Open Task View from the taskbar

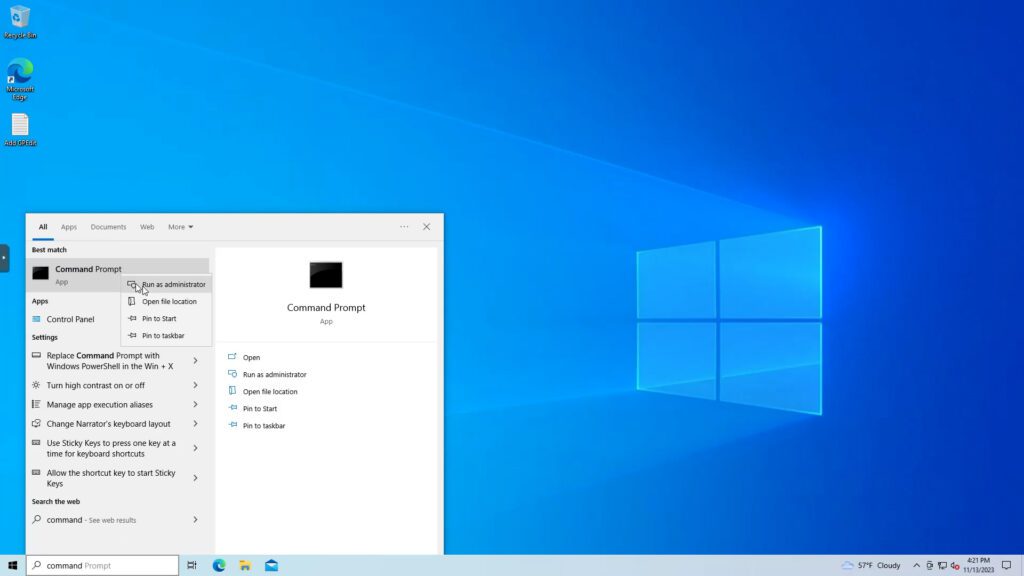192,565
